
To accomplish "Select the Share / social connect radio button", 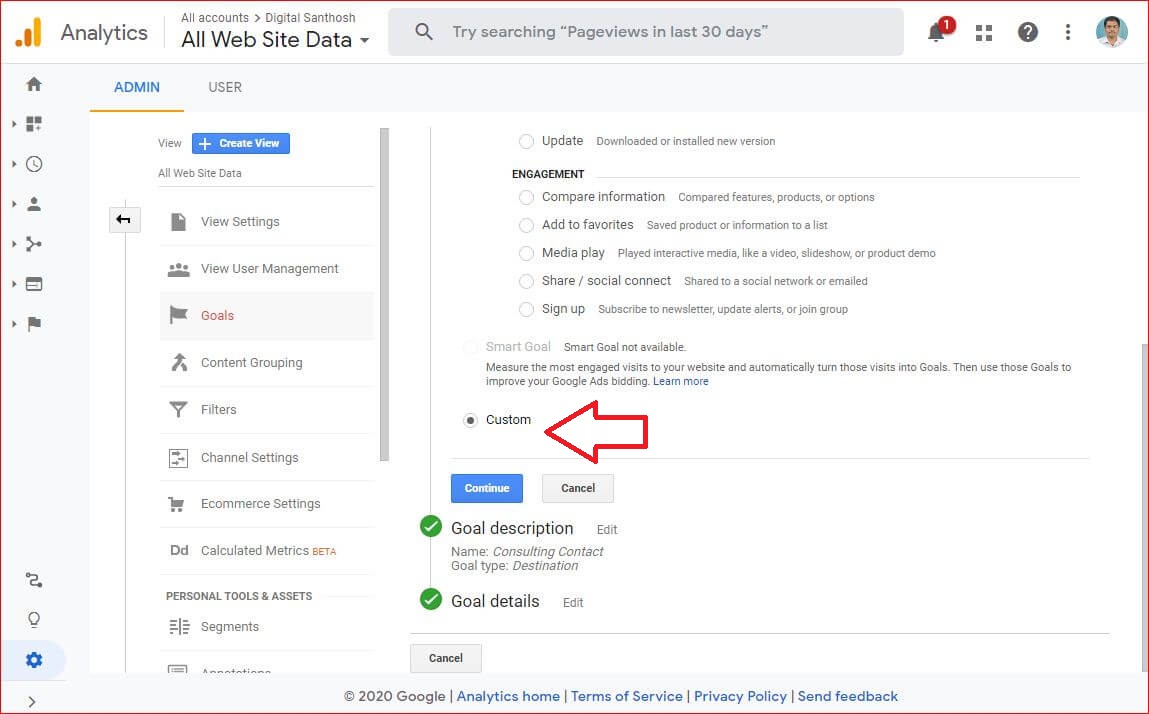I will point(526,281).
